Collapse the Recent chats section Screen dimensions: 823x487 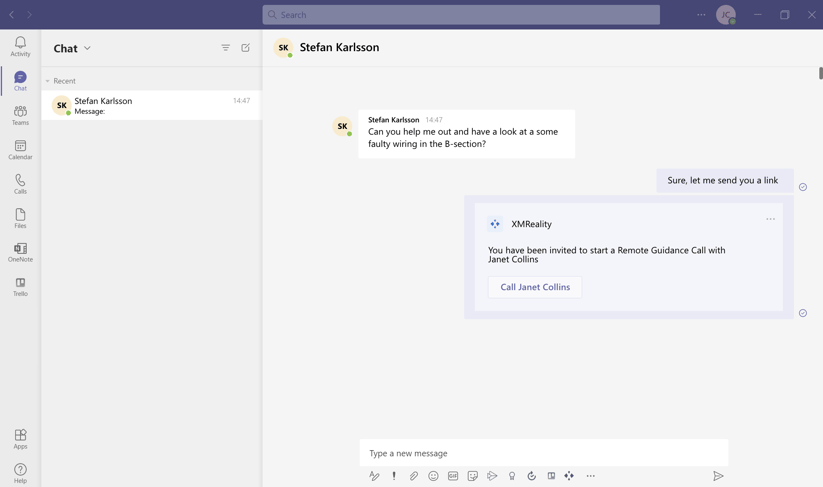(x=47, y=81)
